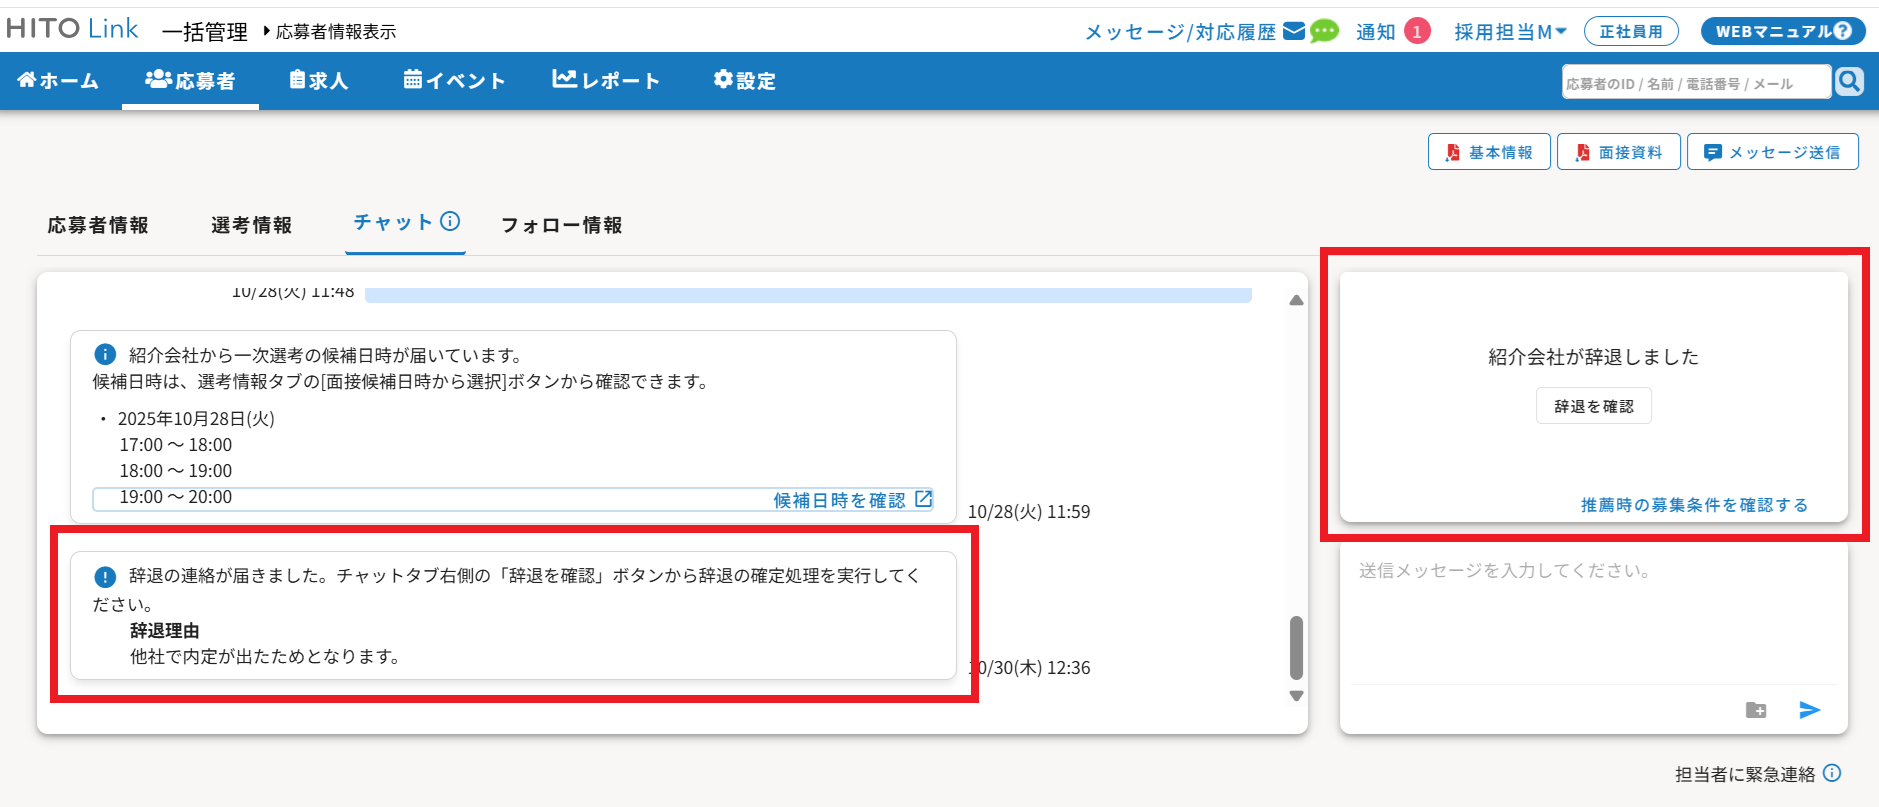Click the WEBマニュアル help button
Viewport: 1879px width, 807px height.
[1782, 31]
